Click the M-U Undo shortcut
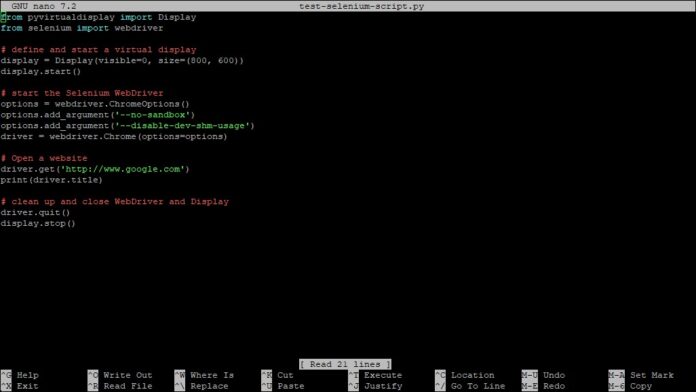Screen dimensions: 696x392 click(543, 375)
